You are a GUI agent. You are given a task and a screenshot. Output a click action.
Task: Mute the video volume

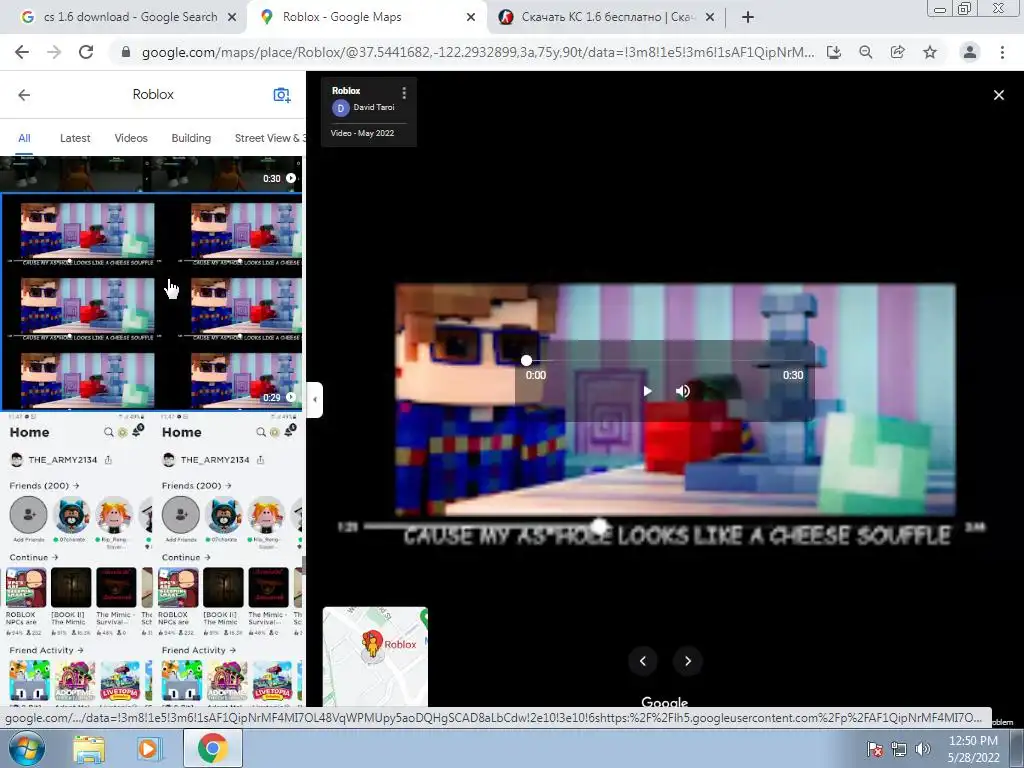click(682, 391)
